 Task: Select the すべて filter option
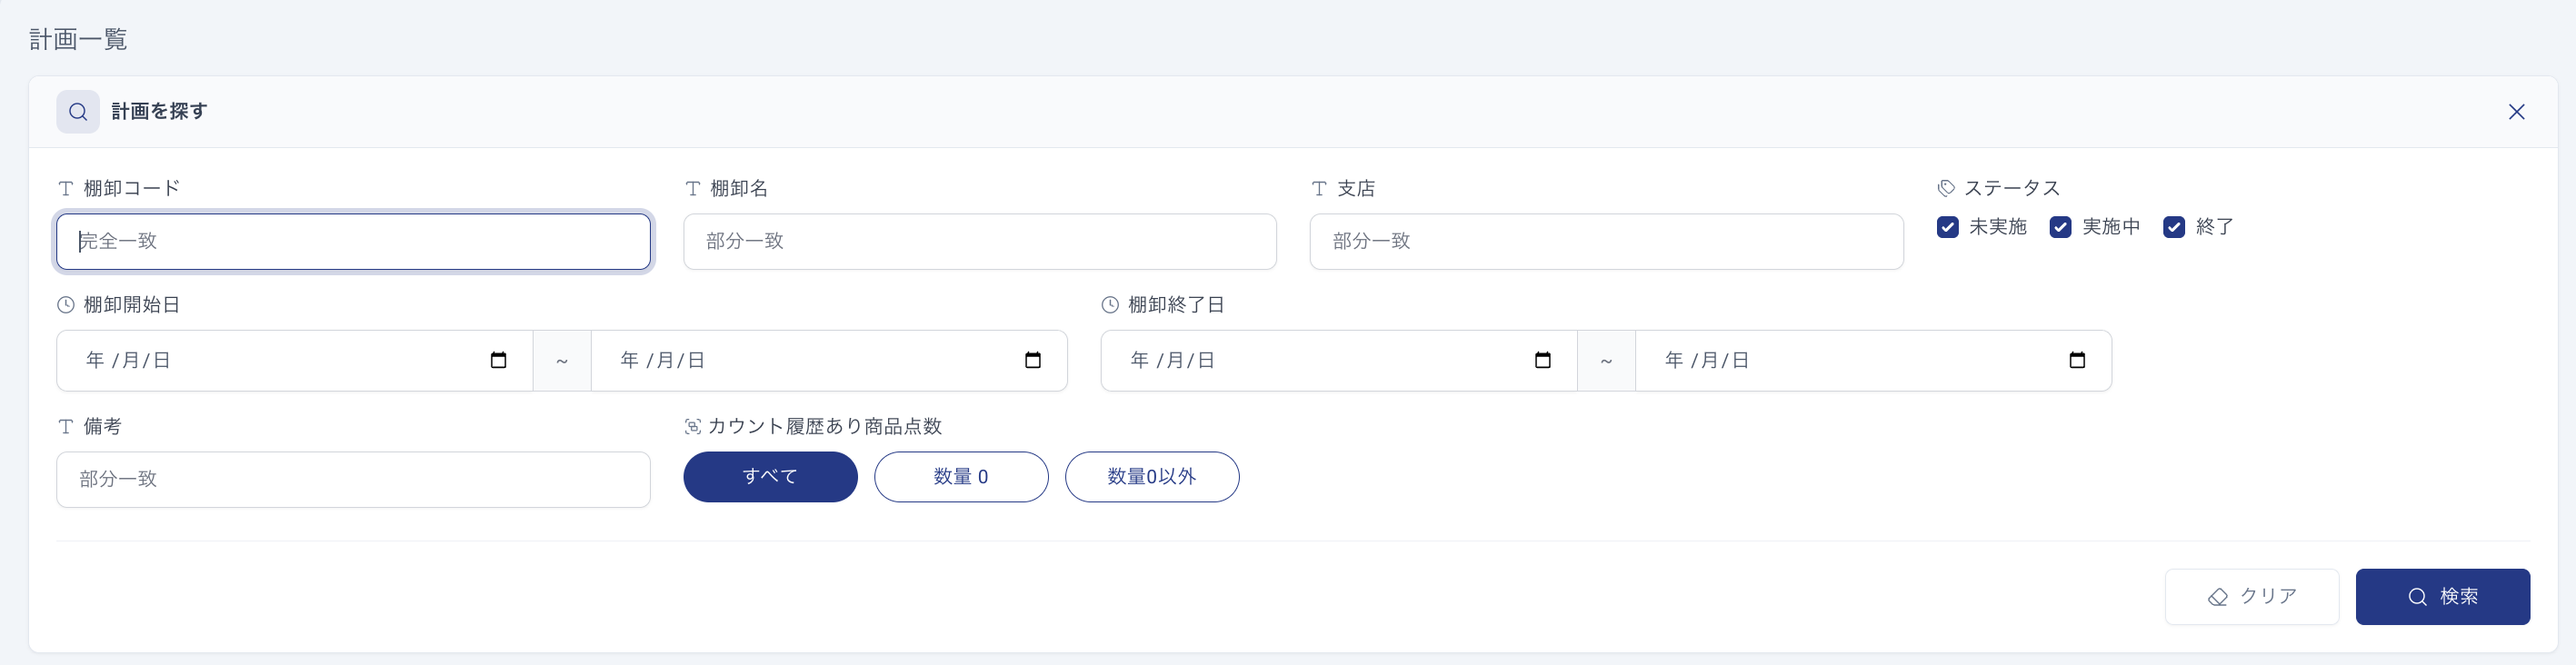point(770,477)
